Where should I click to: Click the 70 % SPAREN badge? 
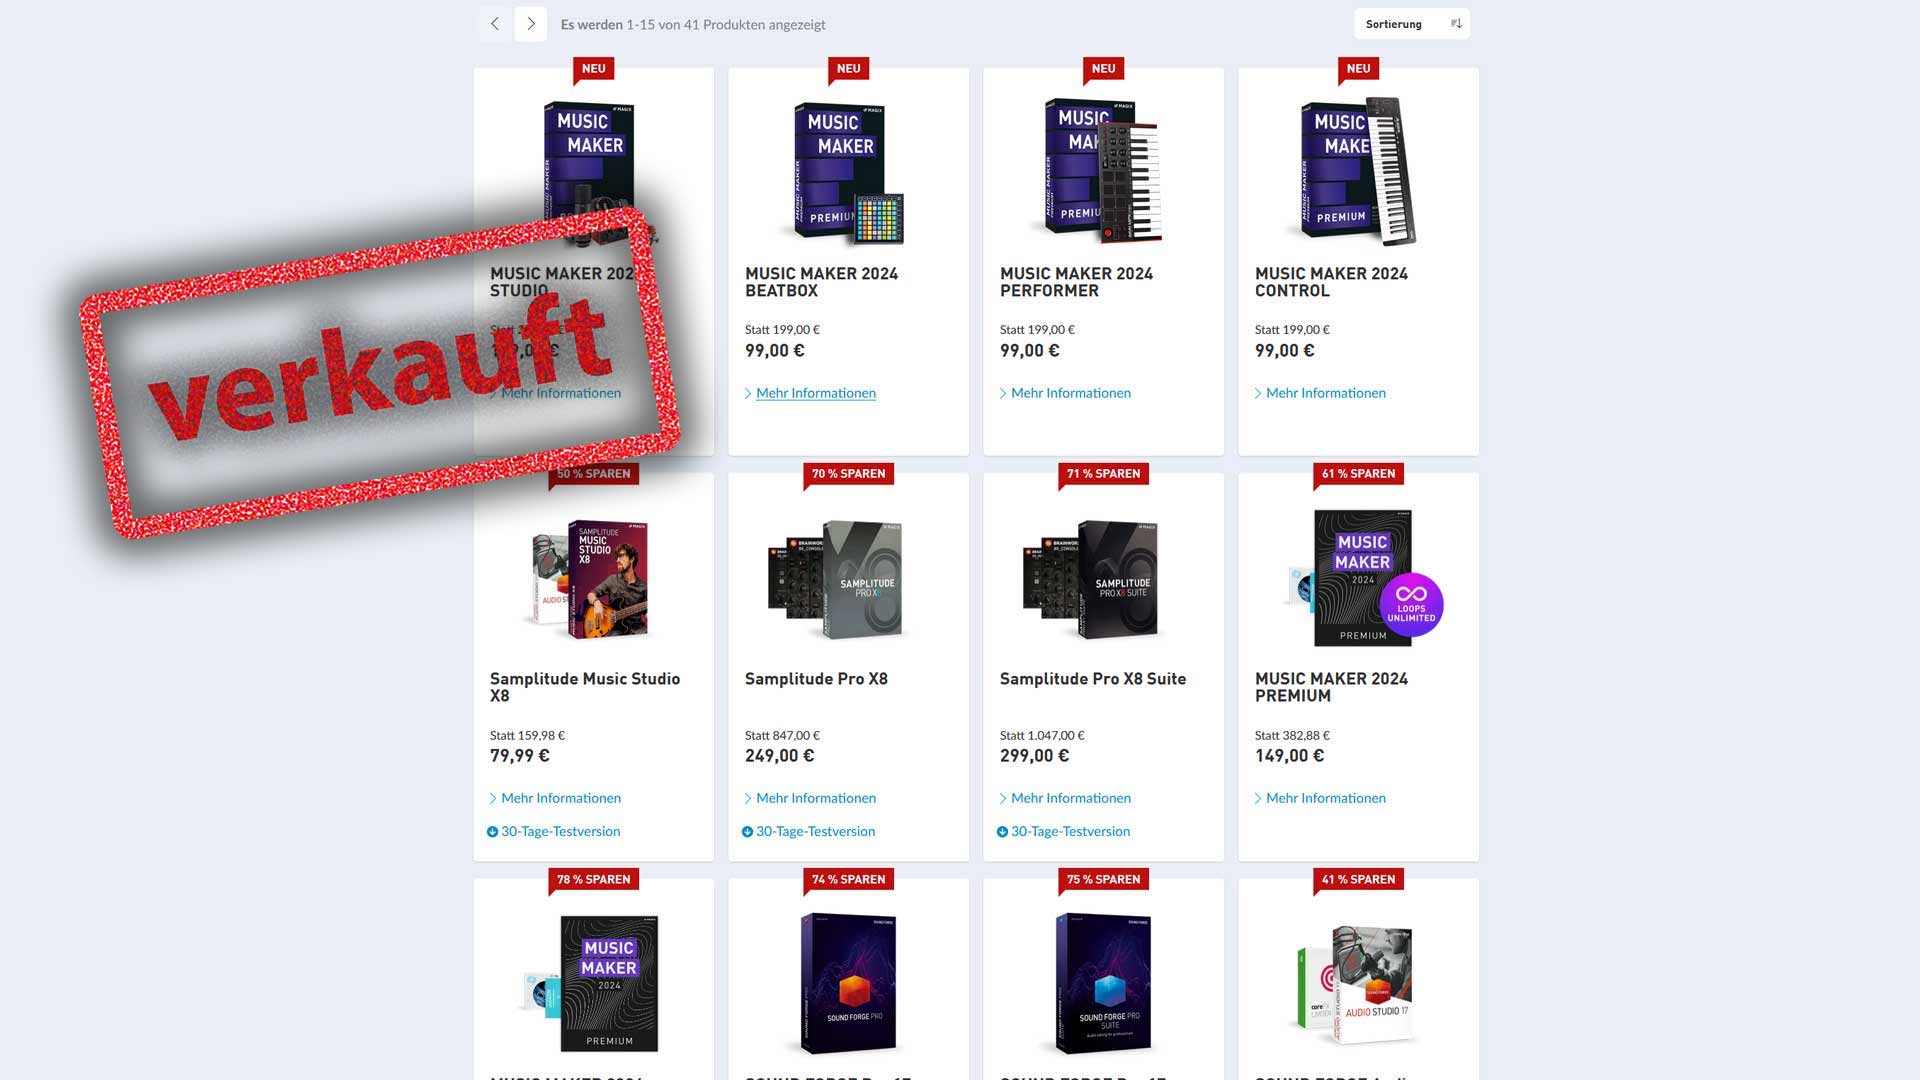[848, 474]
